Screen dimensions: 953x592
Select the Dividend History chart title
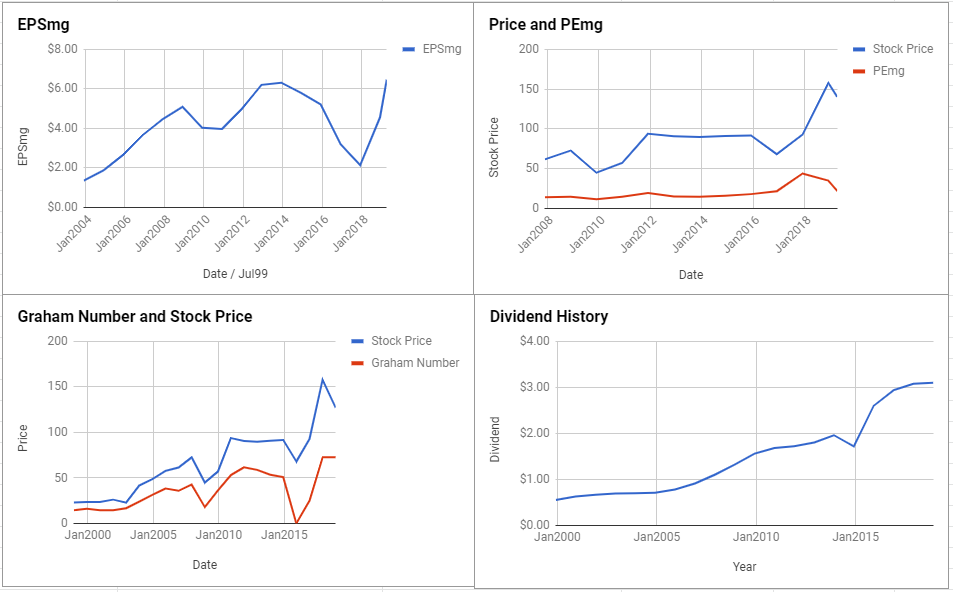pyautogui.click(x=549, y=317)
